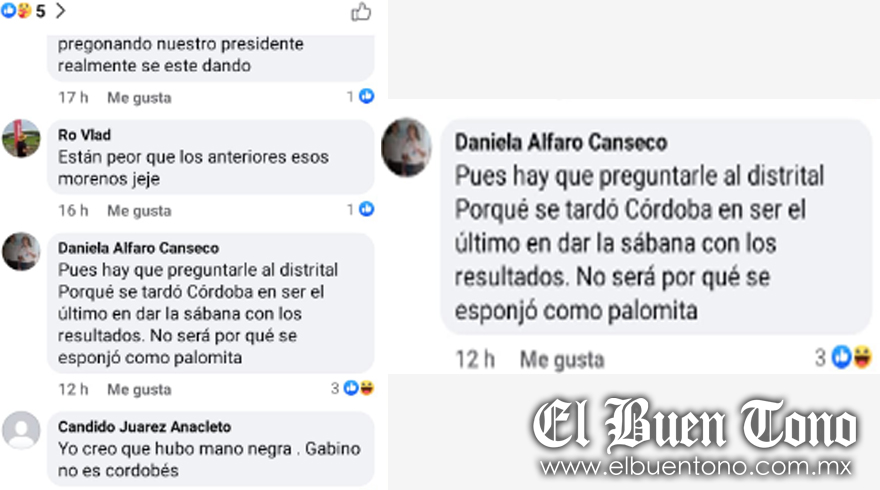This screenshot has width=880, height=490.
Task: Click like reaction icon on 17 h comment
Action: coord(366,97)
